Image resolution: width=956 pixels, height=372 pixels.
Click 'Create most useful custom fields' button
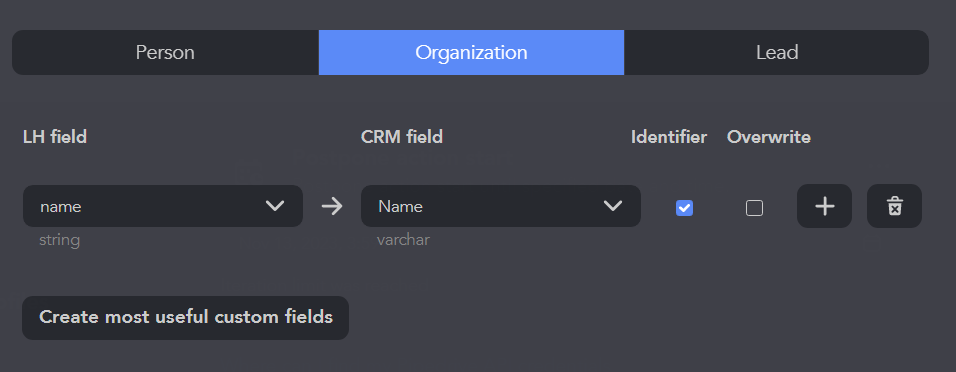coord(185,318)
